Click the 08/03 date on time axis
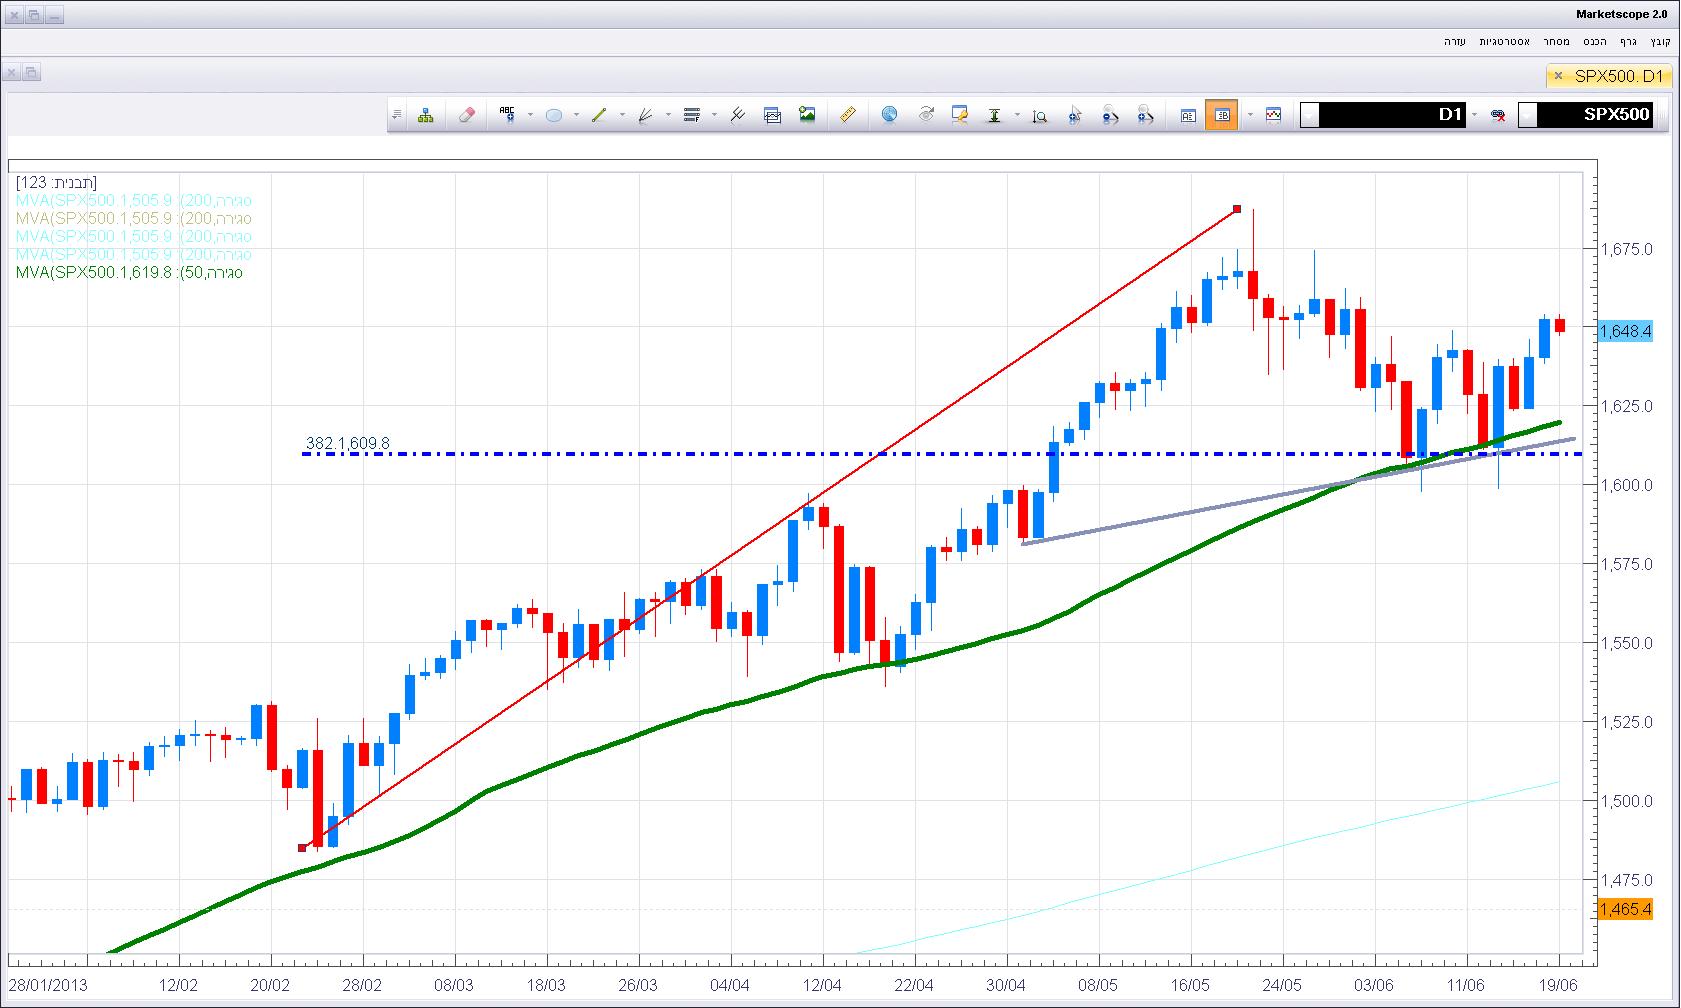 tap(455, 985)
